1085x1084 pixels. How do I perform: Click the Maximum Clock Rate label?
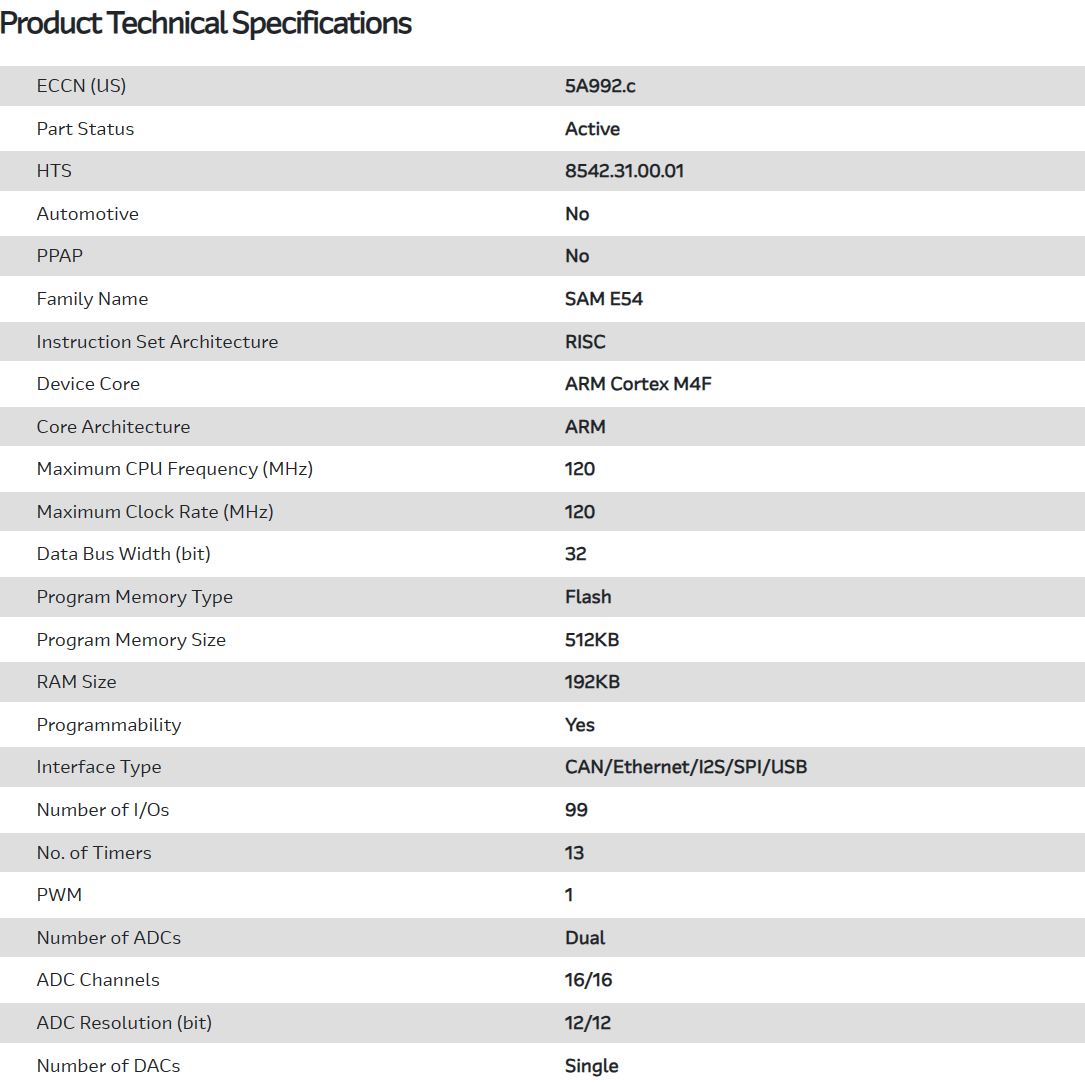(155, 512)
